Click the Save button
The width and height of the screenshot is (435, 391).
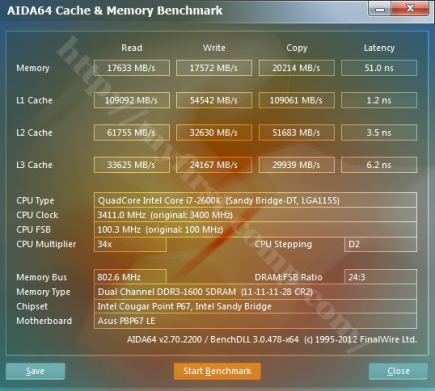click(x=35, y=371)
